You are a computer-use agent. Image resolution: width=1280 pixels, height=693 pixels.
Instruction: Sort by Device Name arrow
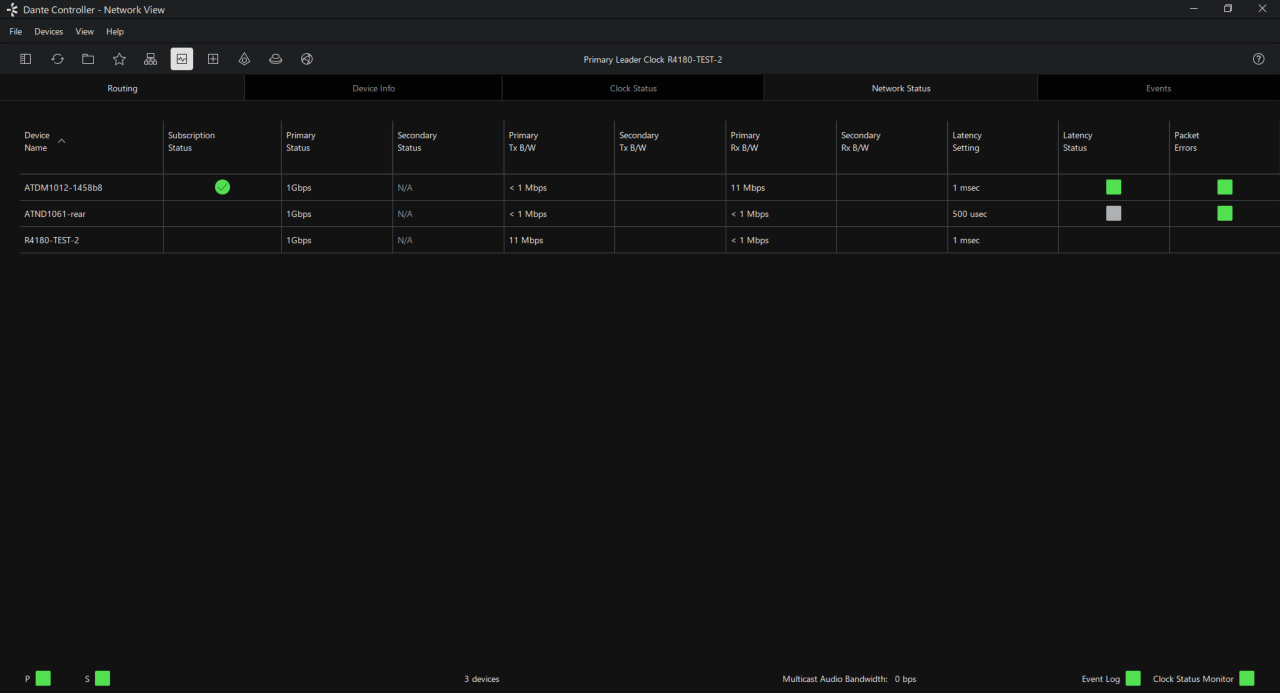62,141
